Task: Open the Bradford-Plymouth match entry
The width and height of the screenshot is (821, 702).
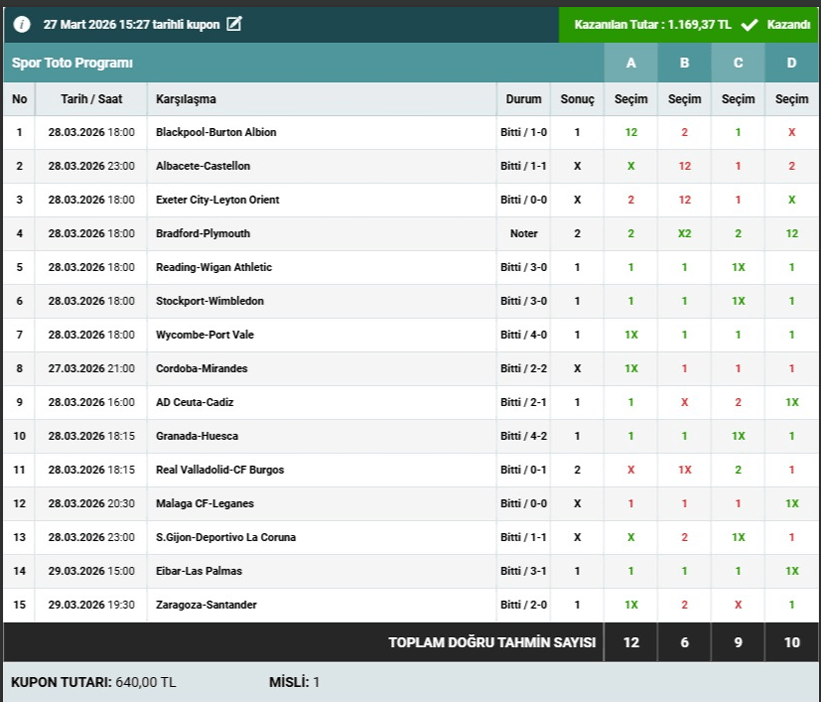Action: [203, 234]
